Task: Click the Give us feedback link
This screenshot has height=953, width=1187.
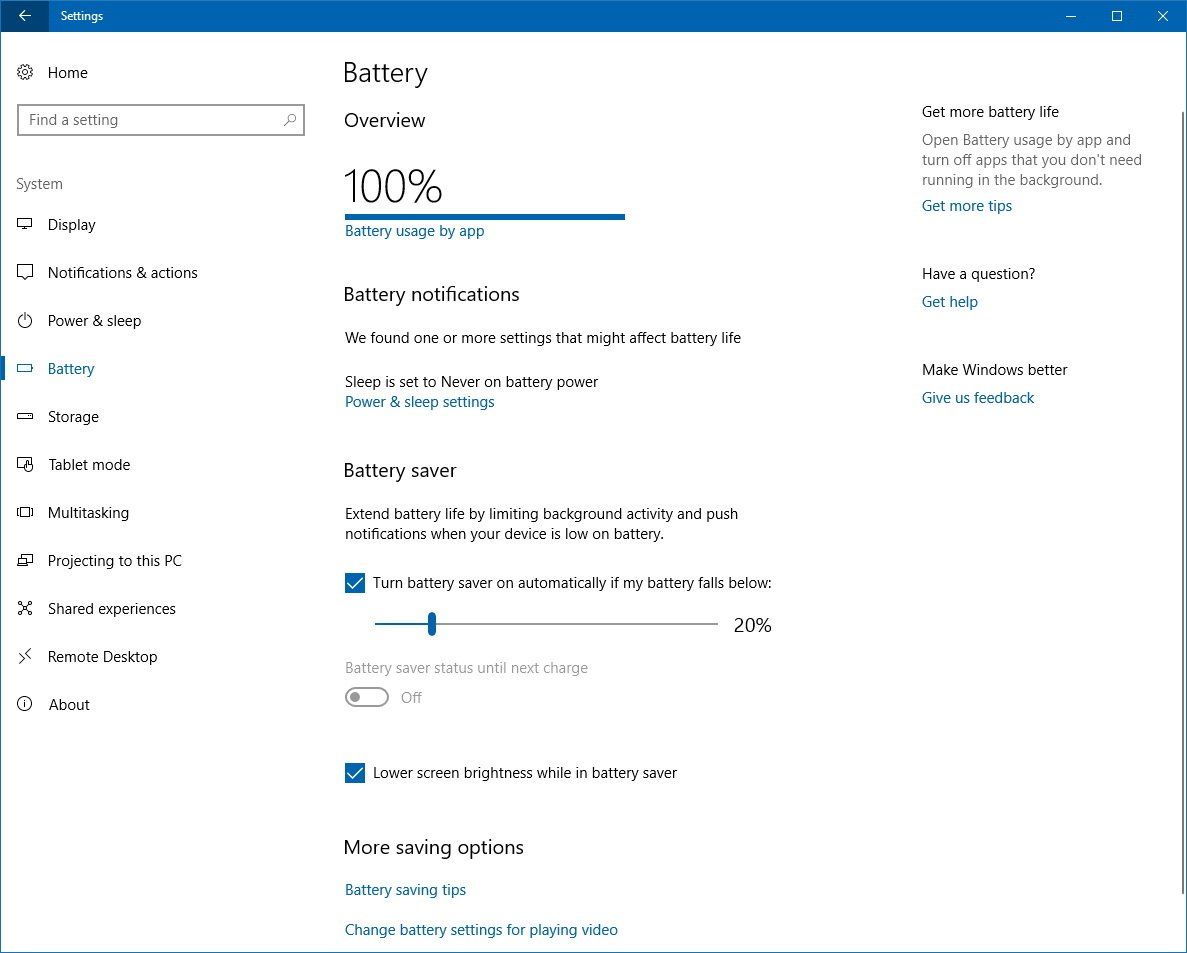Action: point(977,397)
